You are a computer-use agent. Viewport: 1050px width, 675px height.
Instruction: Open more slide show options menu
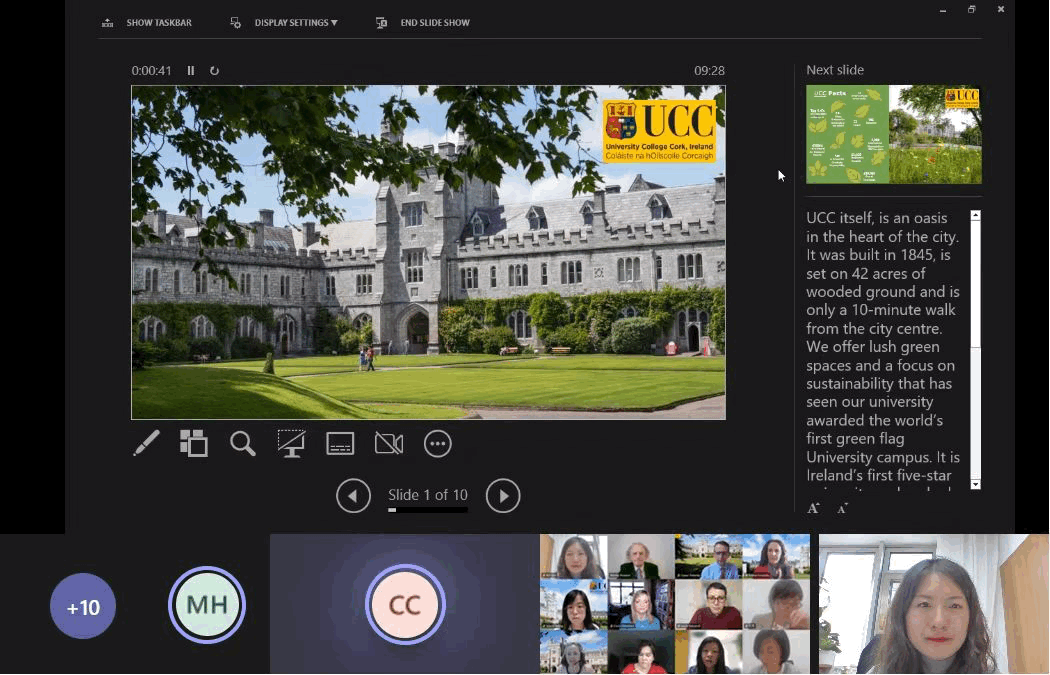[438, 443]
